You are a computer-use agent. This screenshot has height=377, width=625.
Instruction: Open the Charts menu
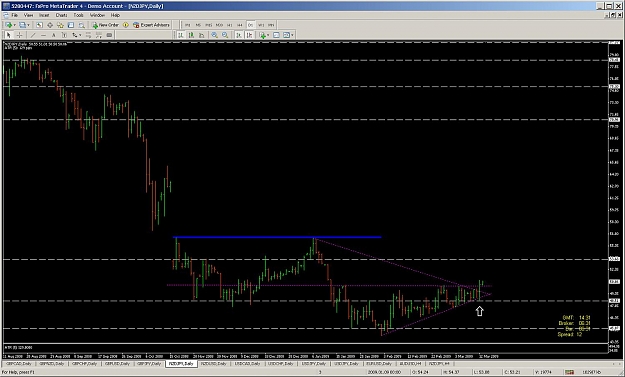pos(61,15)
